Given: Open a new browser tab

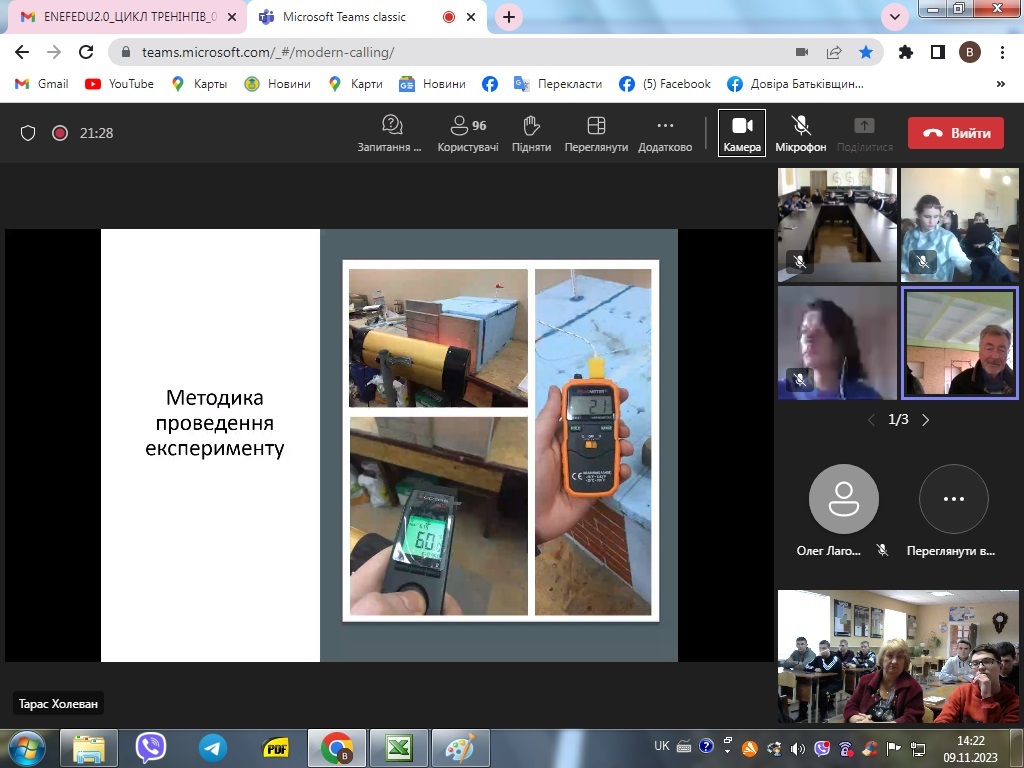Looking at the screenshot, I should coord(509,17).
